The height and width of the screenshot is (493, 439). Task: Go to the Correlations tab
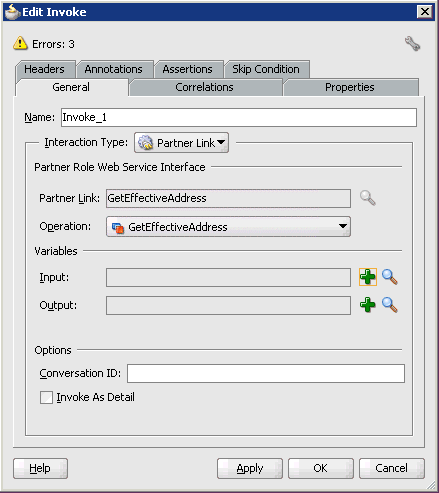[205, 87]
